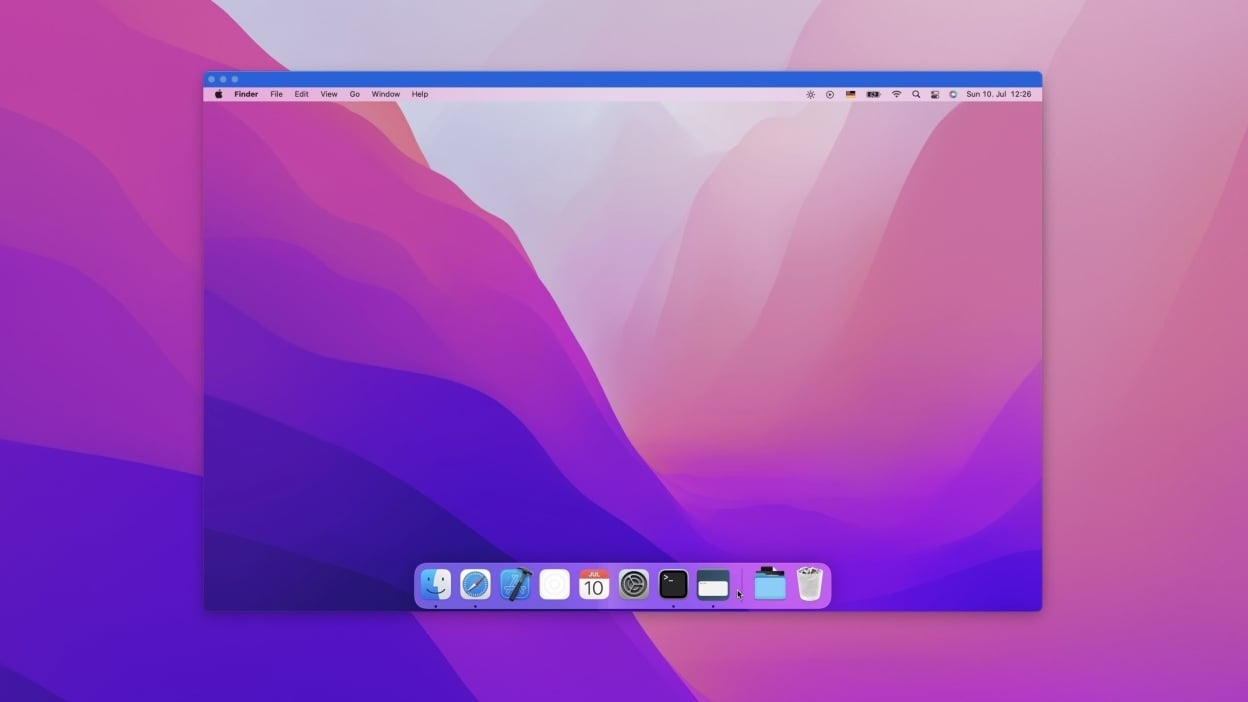Check battery status in the menu bar
The height and width of the screenshot is (702, 1248).
click(x=872, y=93)
